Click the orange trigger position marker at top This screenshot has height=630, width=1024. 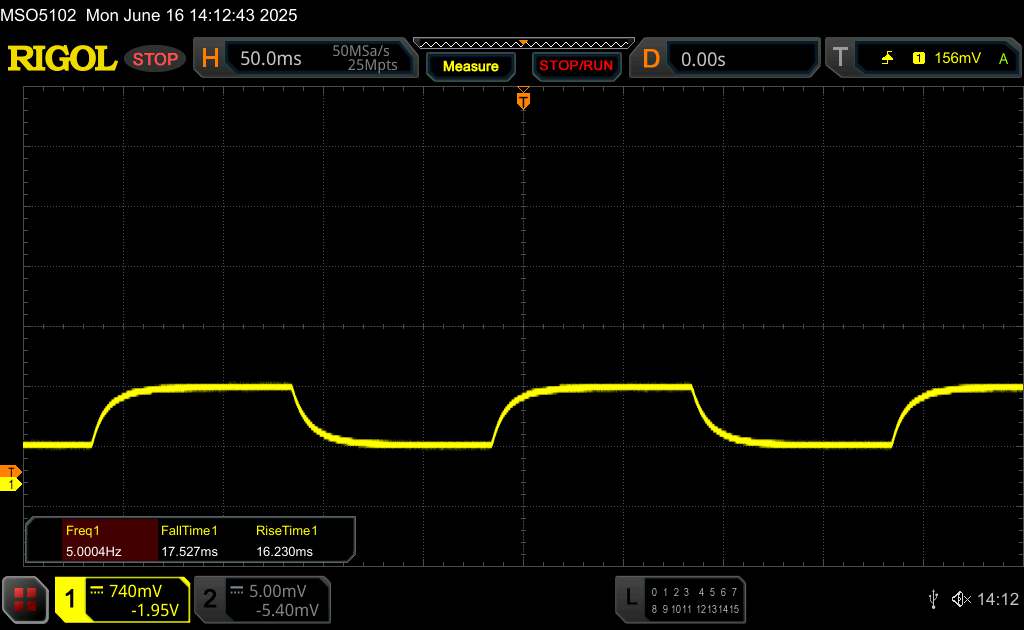(x=522, y=99)
